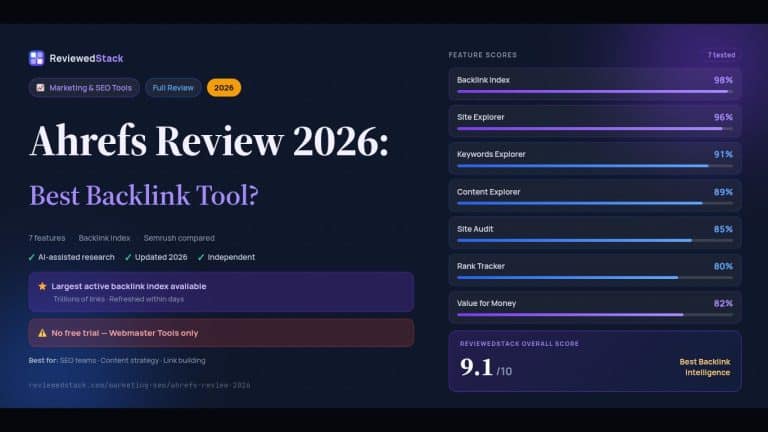Click the 80% value for Rank Tracker

pos(723,266)
